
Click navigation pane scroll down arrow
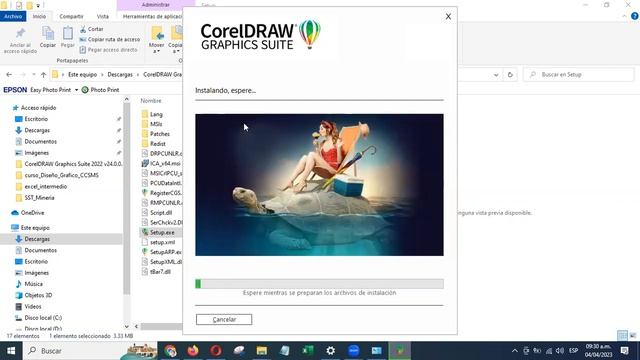[127, 326]
